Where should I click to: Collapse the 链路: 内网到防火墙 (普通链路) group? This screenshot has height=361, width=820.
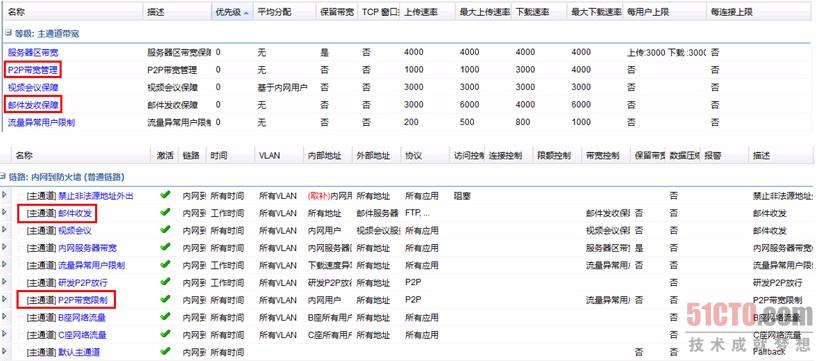[x=3, y=177]
